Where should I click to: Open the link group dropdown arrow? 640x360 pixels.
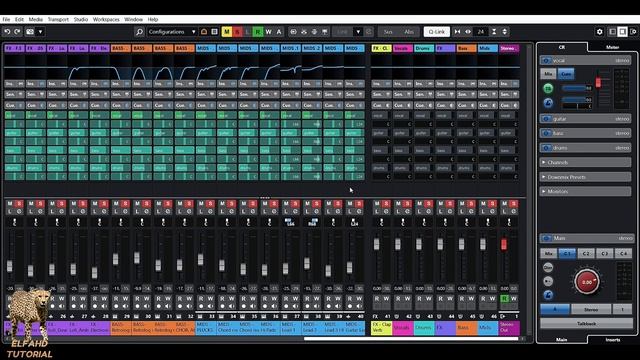click(x=358, y=31)
